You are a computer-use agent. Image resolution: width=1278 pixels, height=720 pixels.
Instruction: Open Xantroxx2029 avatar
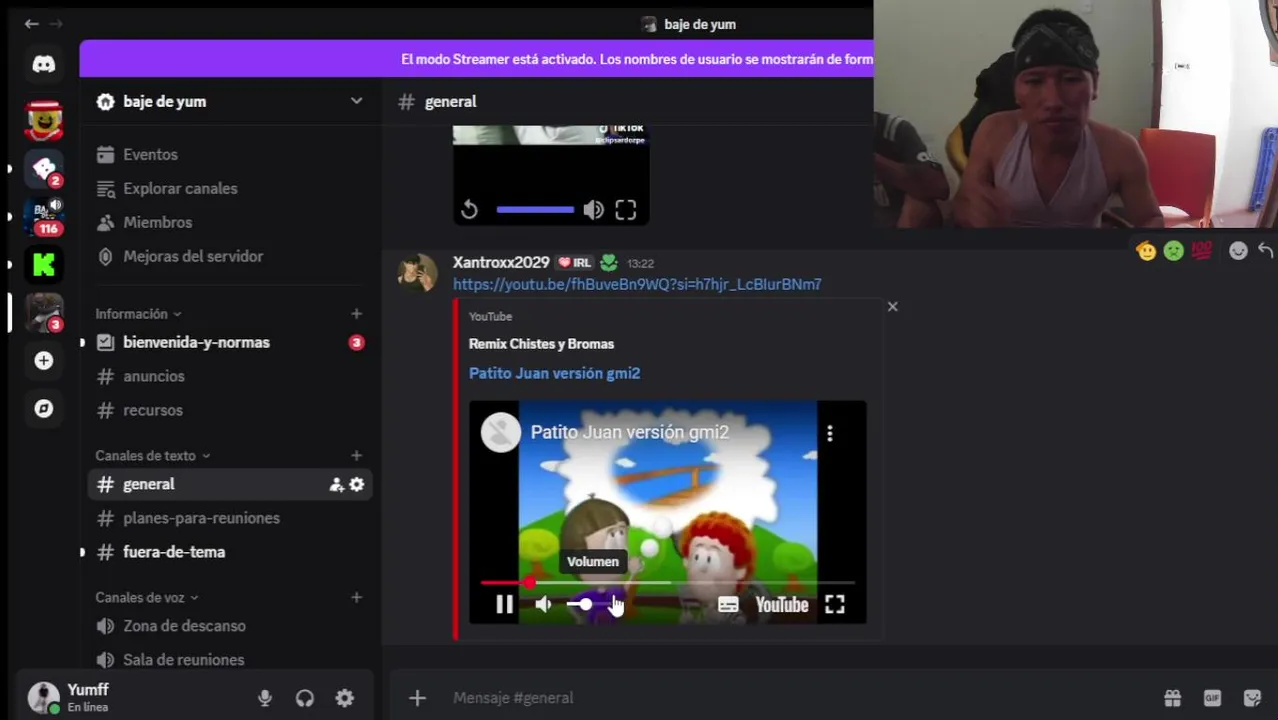[x=417, y=272]
